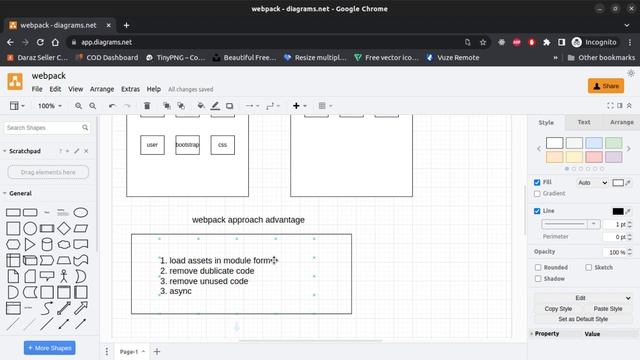This screenshot has width=640, height=360.
Task: Expand the Edit style dropdown
Action: 583,298
